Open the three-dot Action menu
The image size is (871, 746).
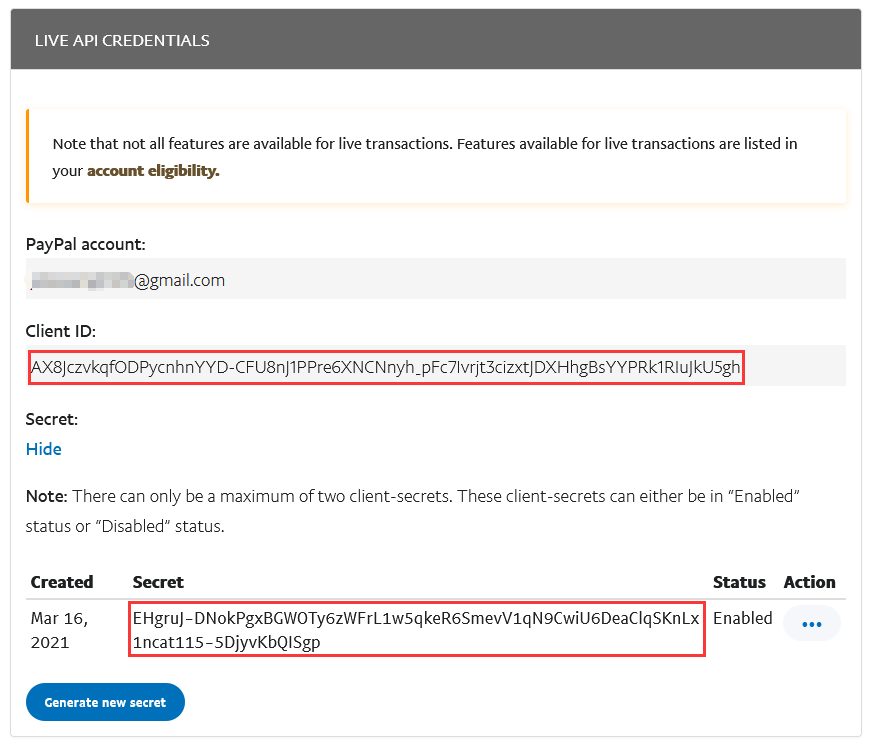811,624
